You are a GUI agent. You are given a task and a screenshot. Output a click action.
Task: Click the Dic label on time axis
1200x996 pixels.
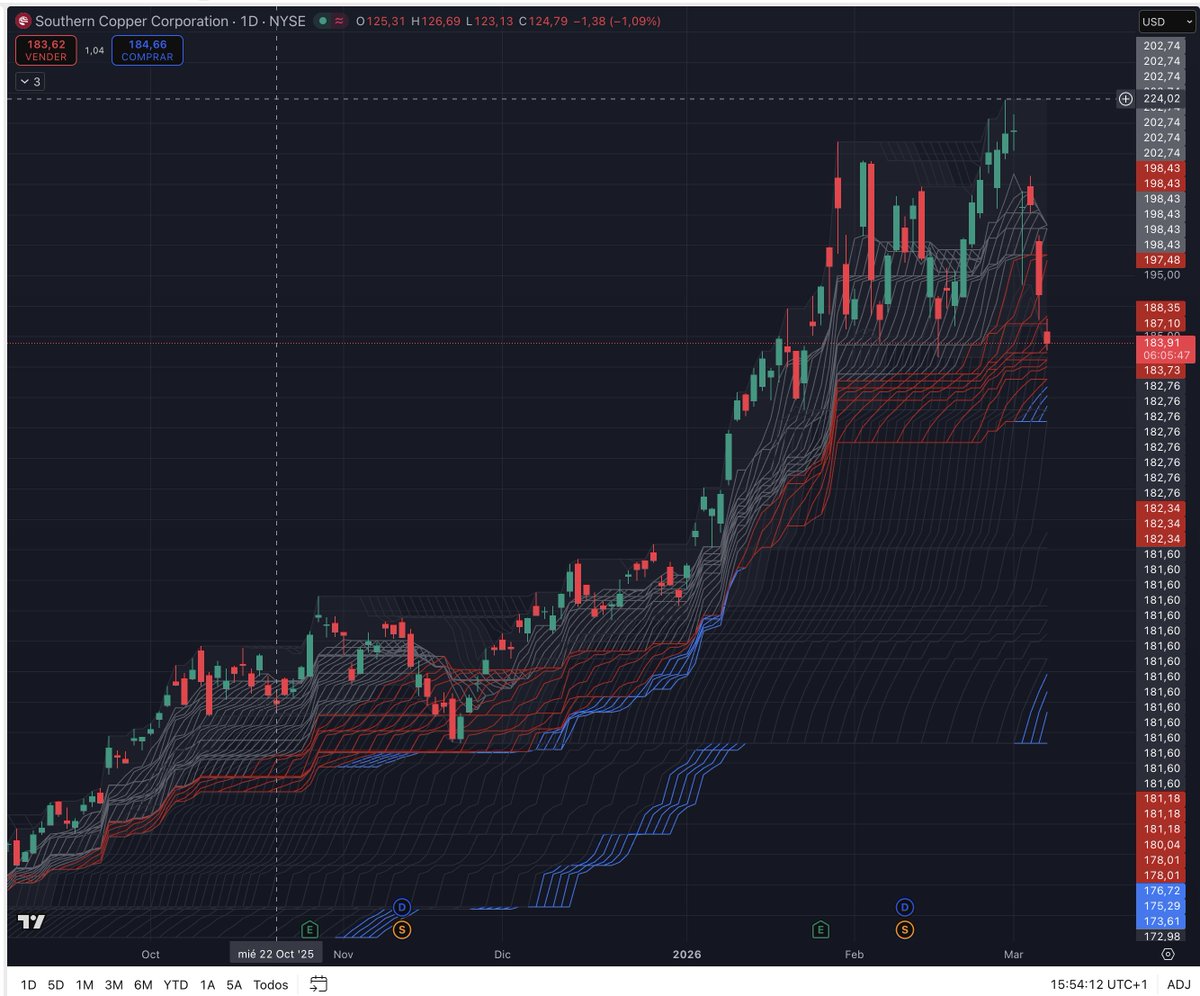coord(502,954)
